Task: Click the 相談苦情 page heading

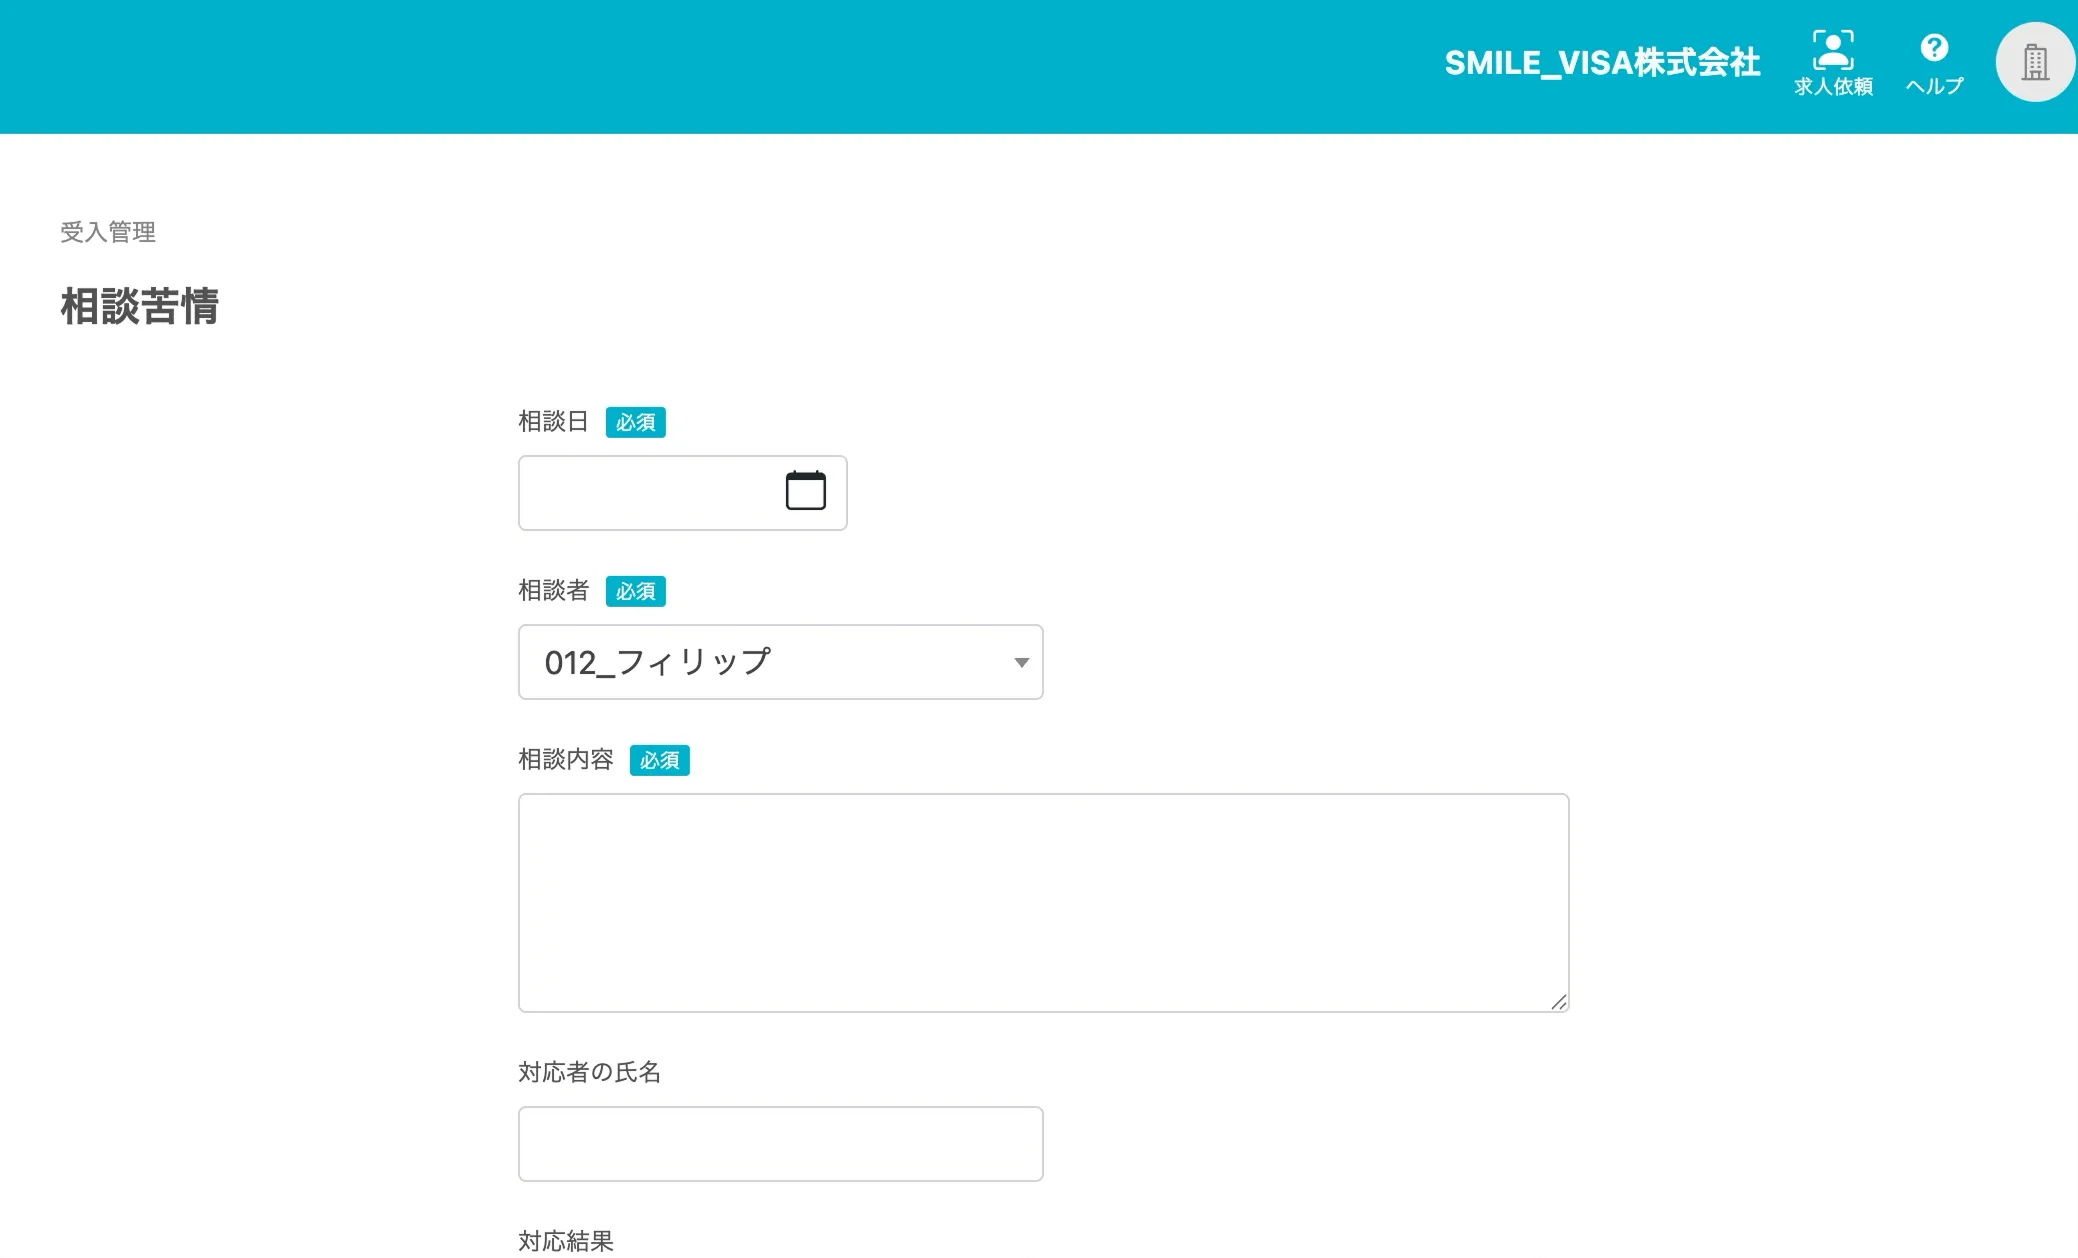Action: point(139,306)
